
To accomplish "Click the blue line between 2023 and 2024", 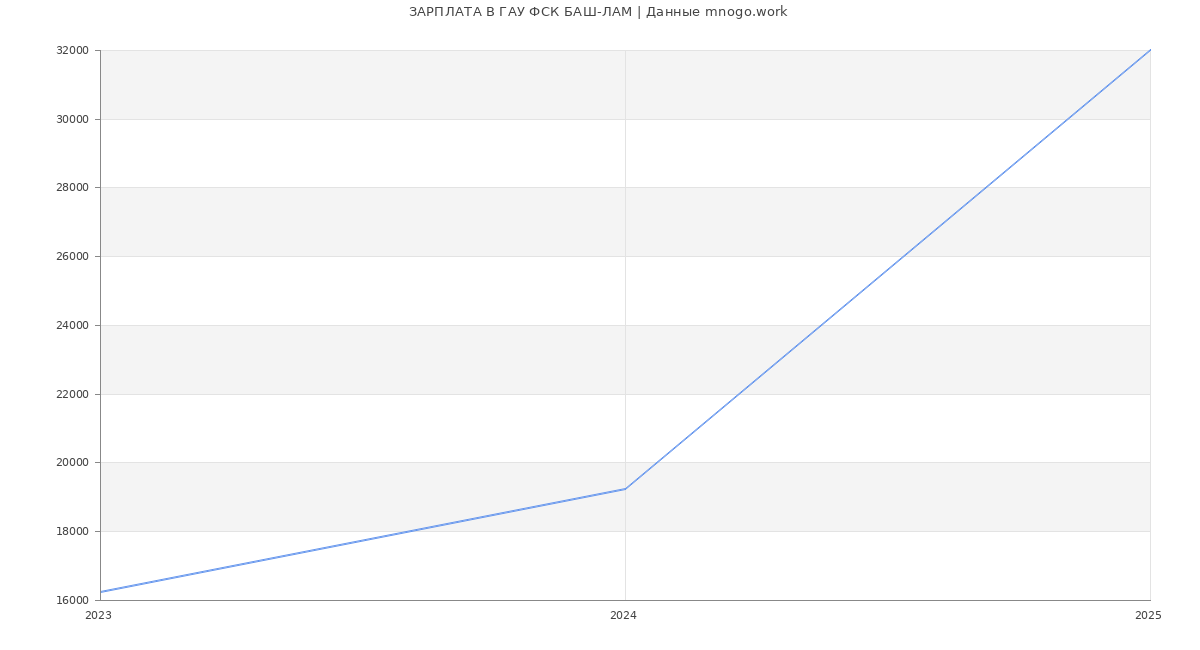I will point(363,540).
